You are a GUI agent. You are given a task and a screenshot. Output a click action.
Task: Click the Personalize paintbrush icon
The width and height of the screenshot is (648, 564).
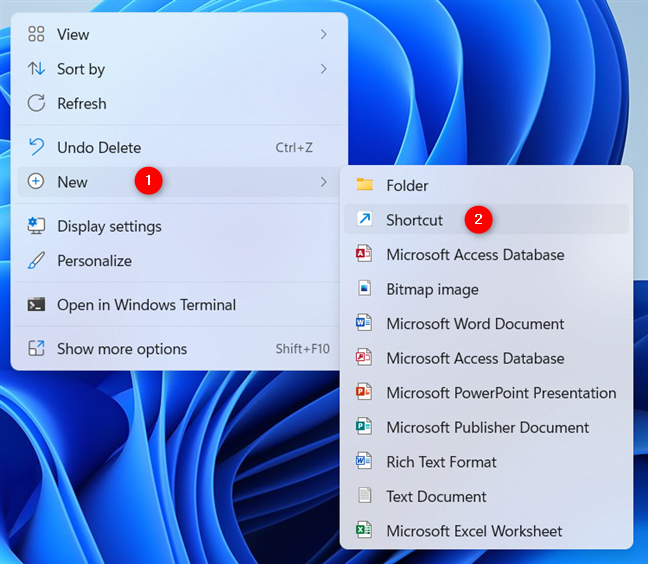tap(36, 261)
